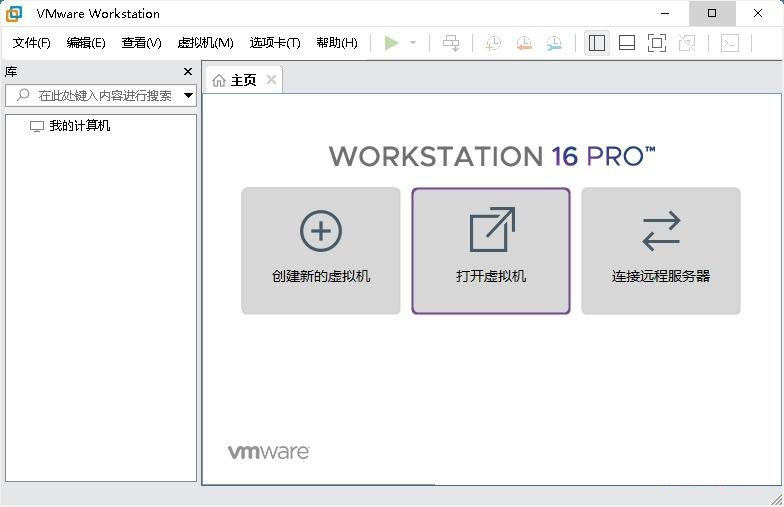Click 打开虚拟机 tile
The image size is (784, 507).
(491, 251)
